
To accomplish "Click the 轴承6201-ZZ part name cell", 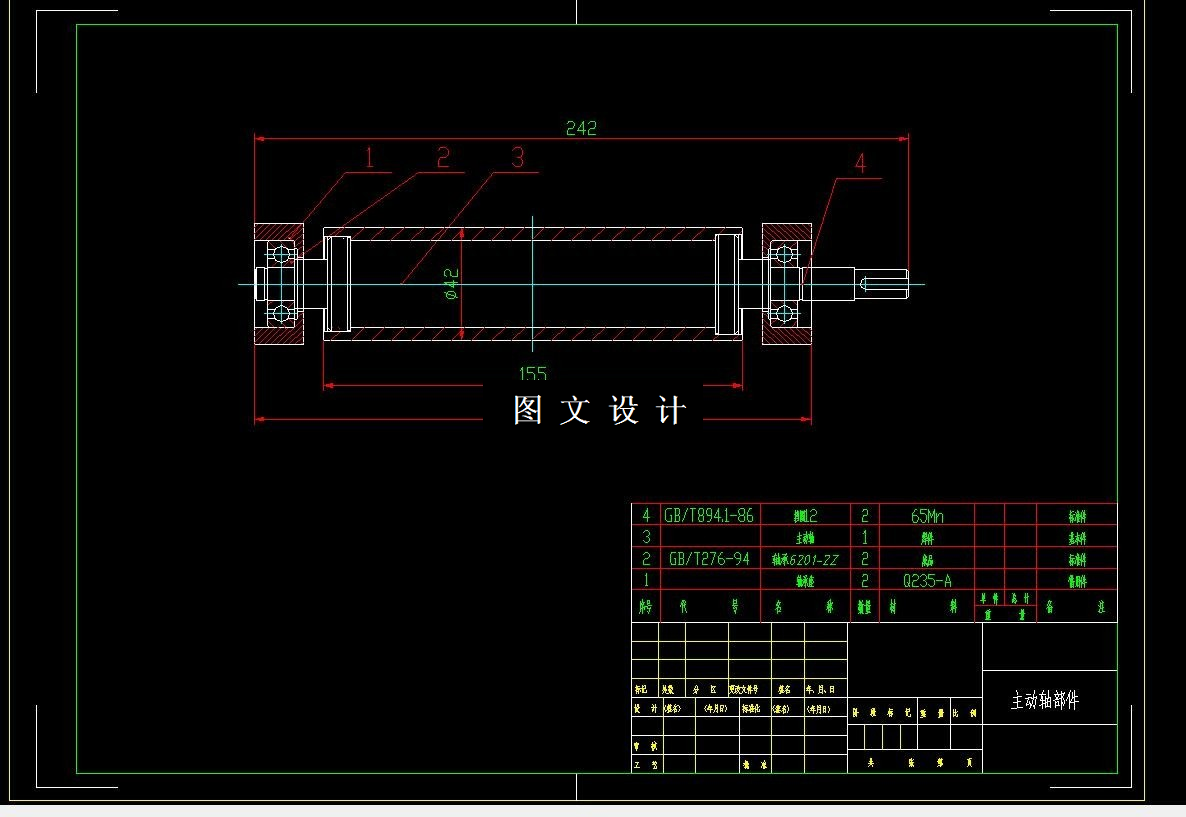I will pos(805,560).
